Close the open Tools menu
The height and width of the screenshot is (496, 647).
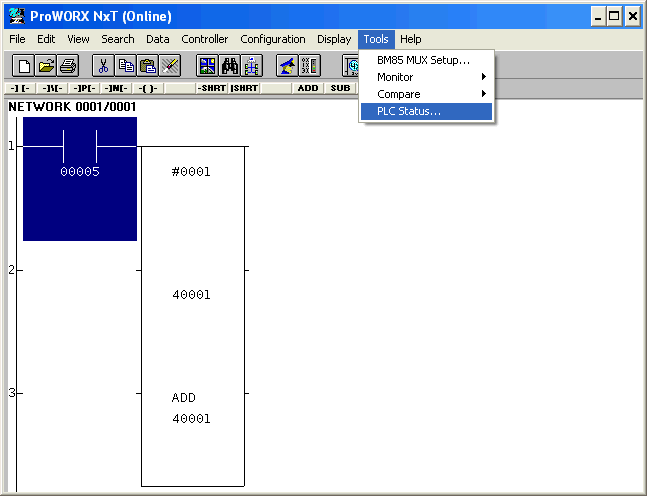376,39
